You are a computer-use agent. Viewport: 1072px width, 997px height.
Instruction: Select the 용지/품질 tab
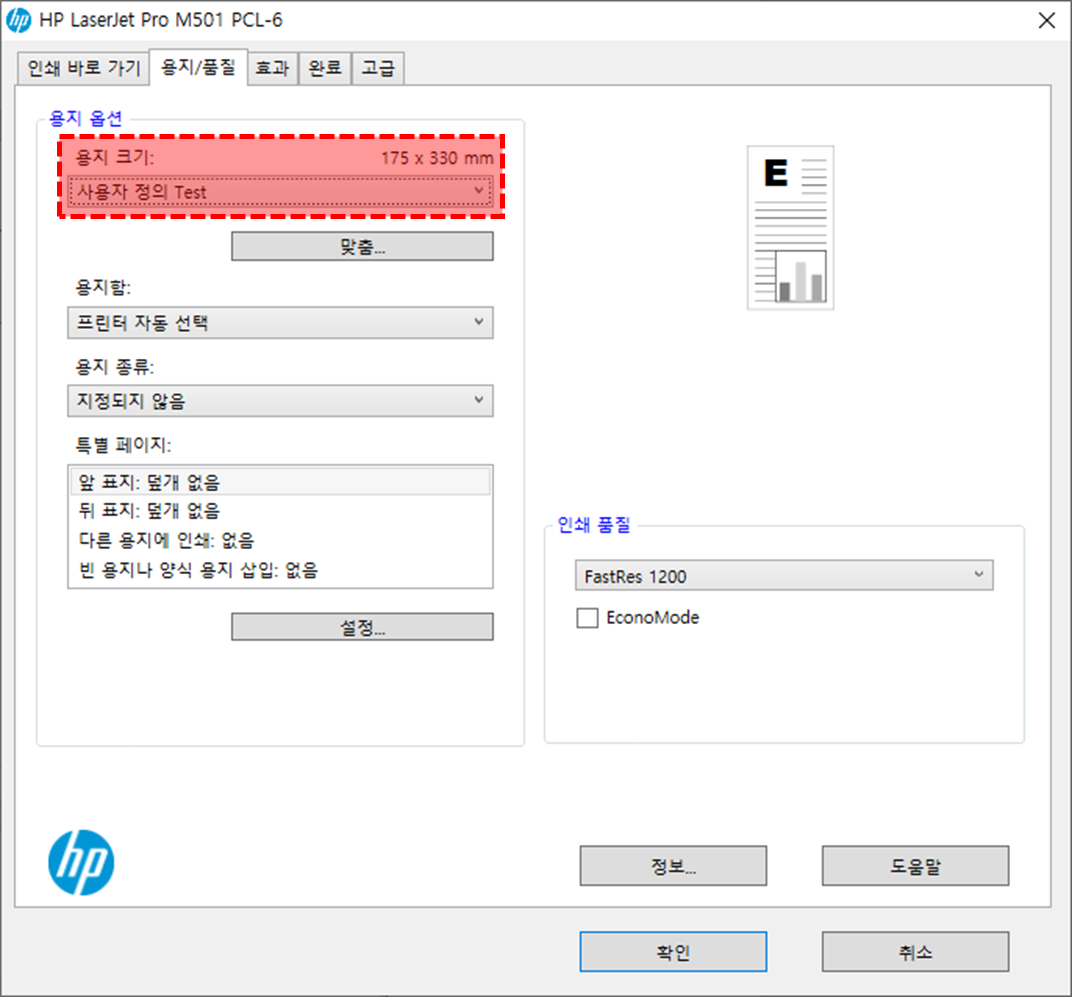click(198, 67)
